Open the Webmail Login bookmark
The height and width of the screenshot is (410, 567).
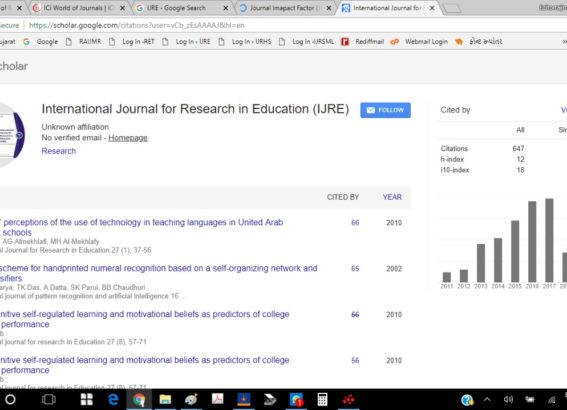(419, 42)
